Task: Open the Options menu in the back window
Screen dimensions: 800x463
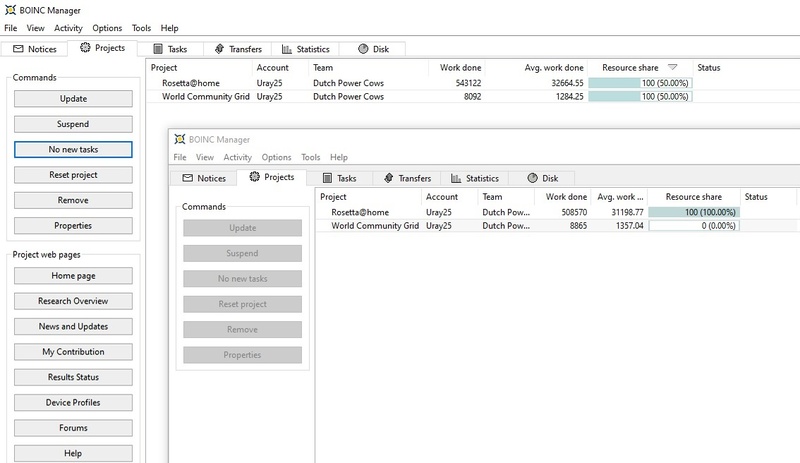Action: click(107, 28)
